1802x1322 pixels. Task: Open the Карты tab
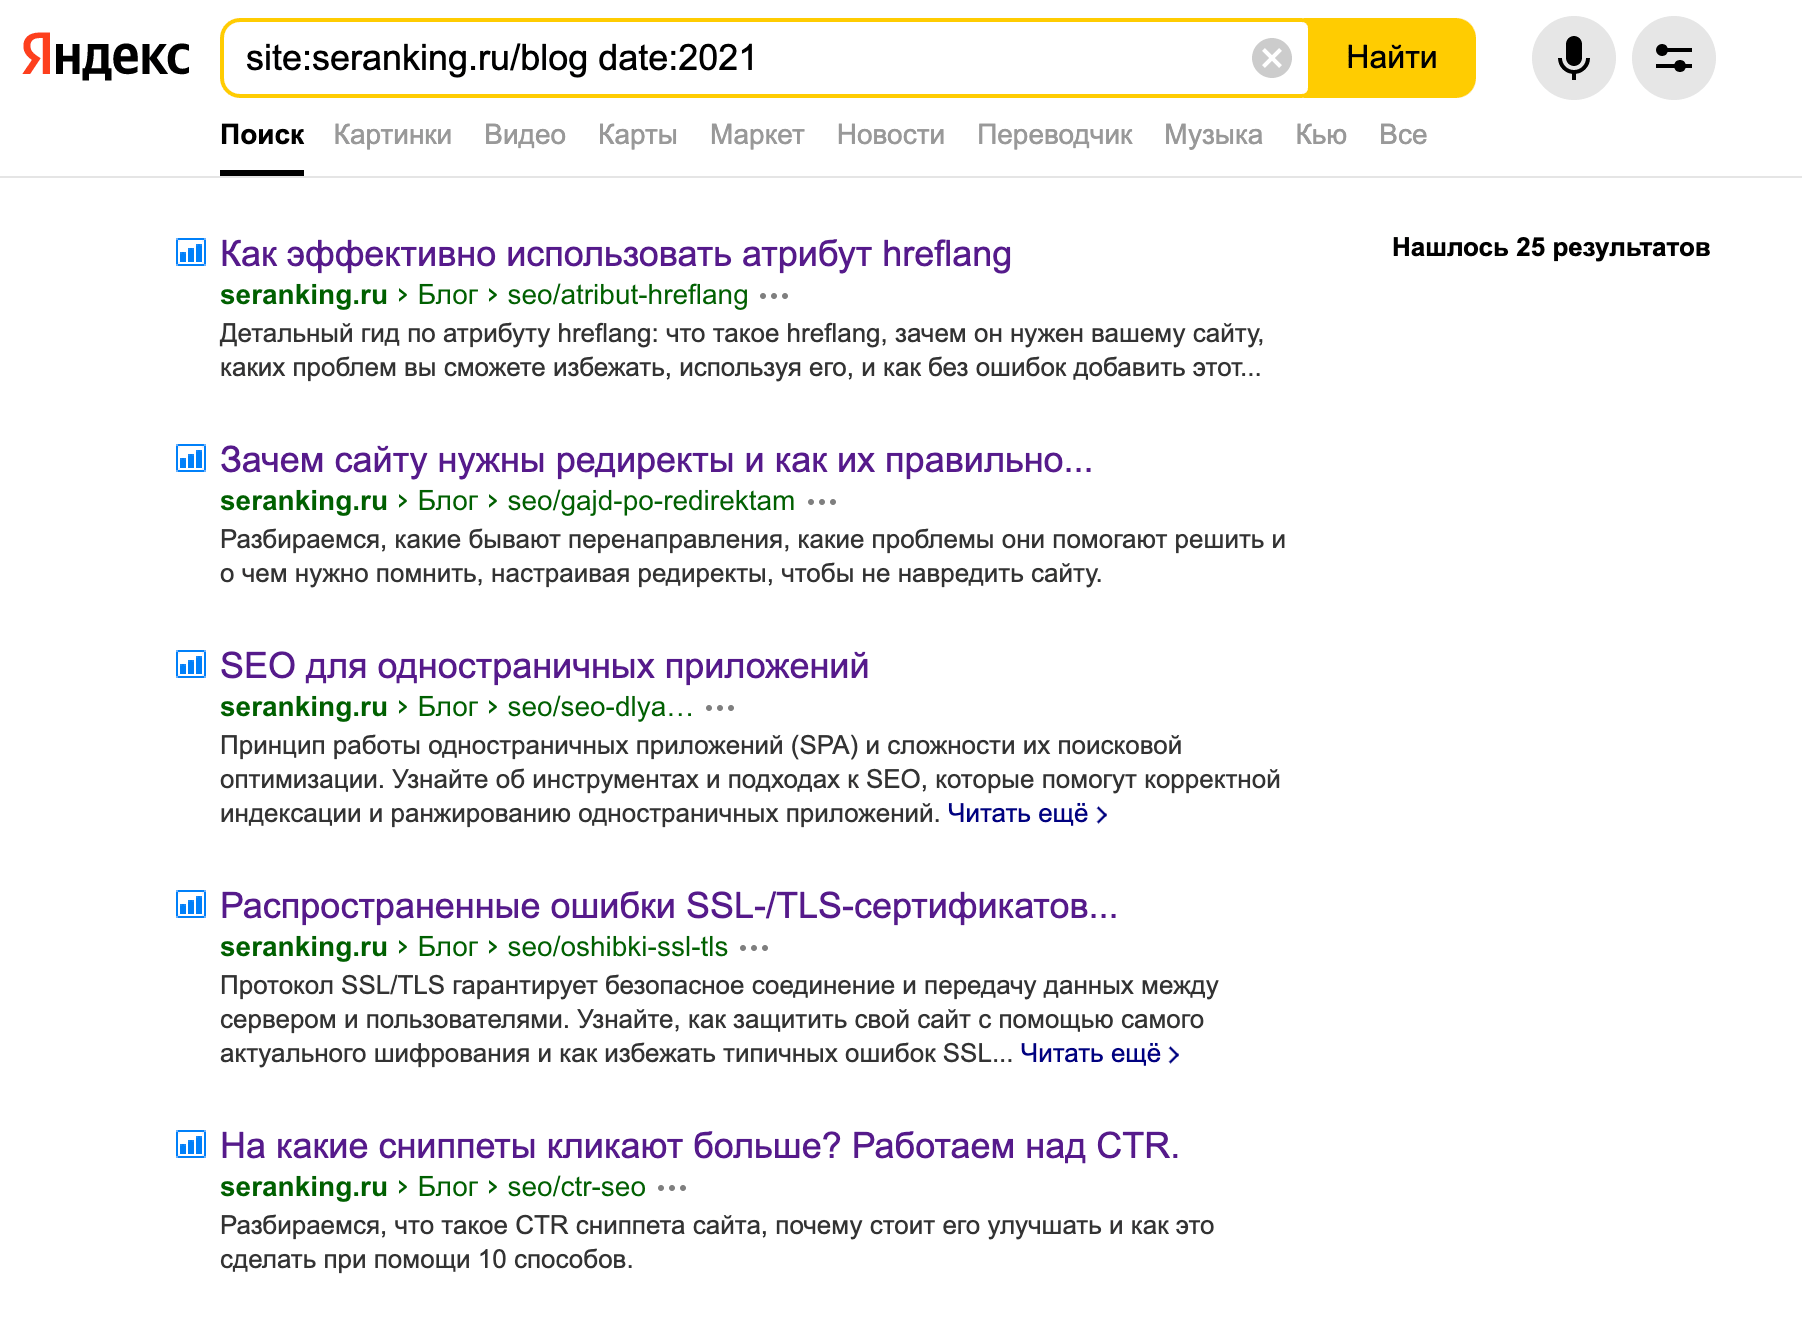pyautogui.click(x=638, y=135)
